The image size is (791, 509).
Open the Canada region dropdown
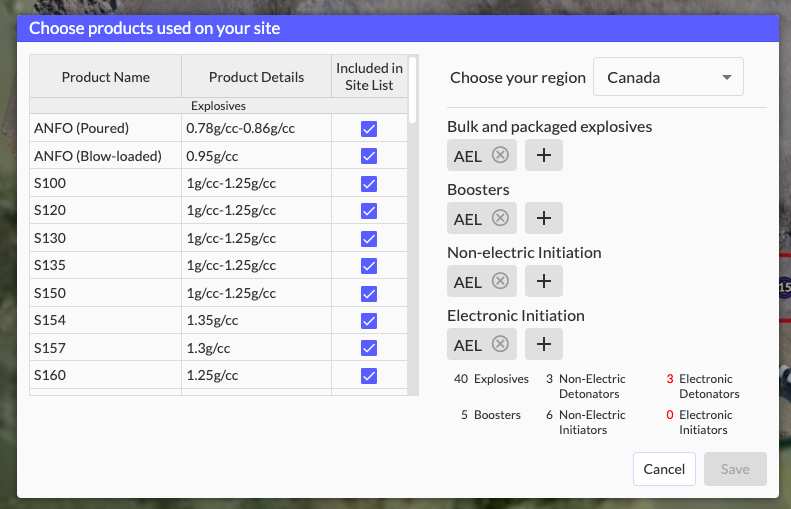click(x=668, y=77)
